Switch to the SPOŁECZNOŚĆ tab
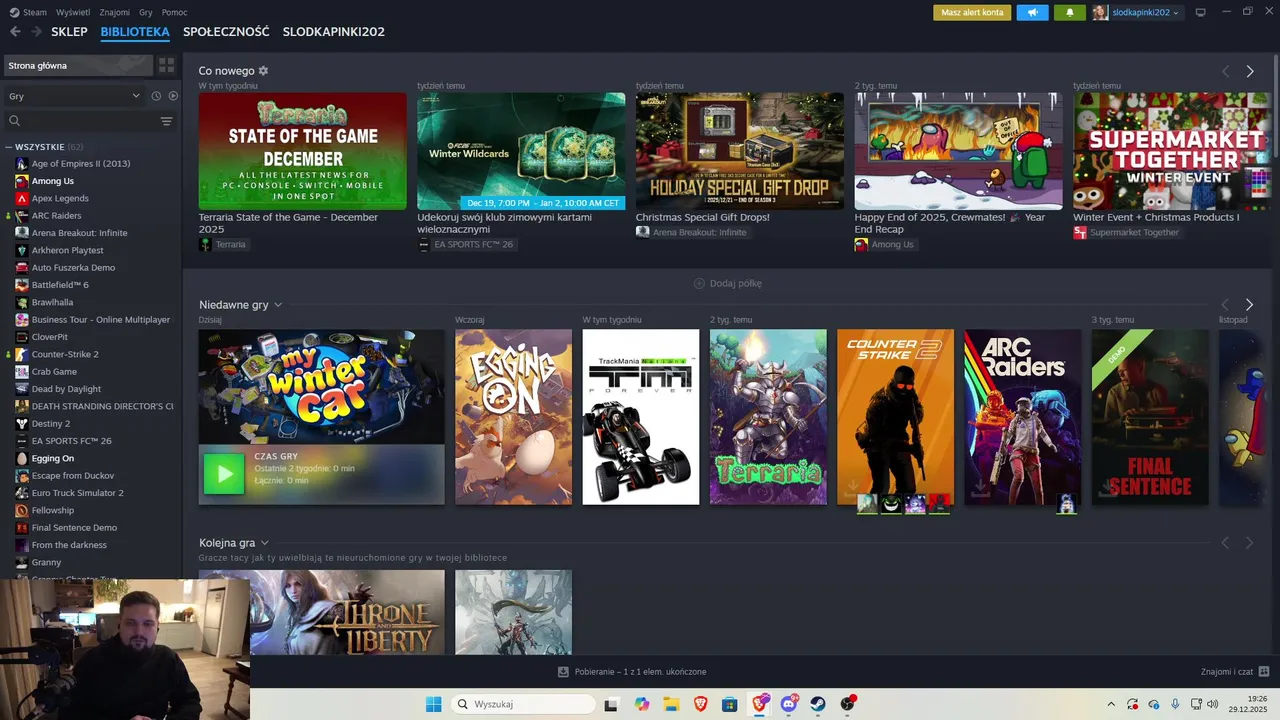 click(x=226, y=32)
